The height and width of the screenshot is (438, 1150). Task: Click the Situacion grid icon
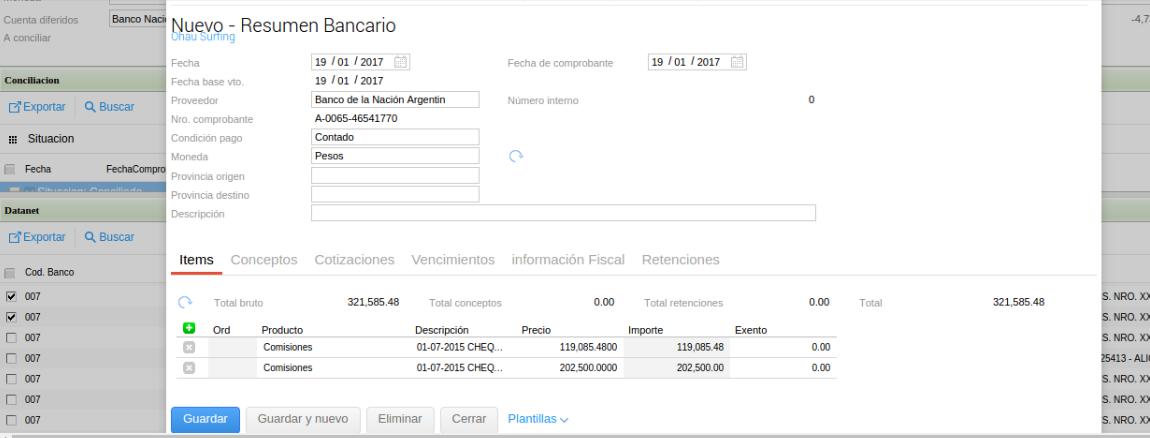point(13,139)
